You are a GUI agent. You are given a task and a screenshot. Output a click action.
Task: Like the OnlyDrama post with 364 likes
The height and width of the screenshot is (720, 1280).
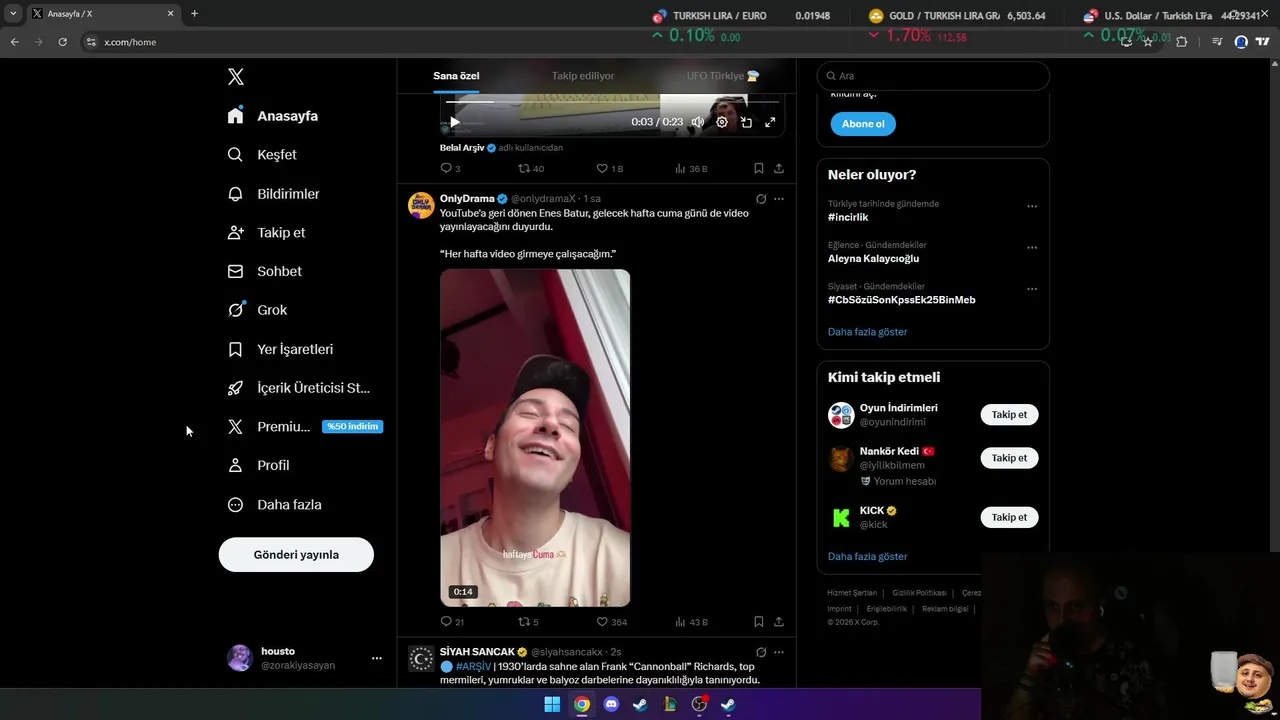612,622
